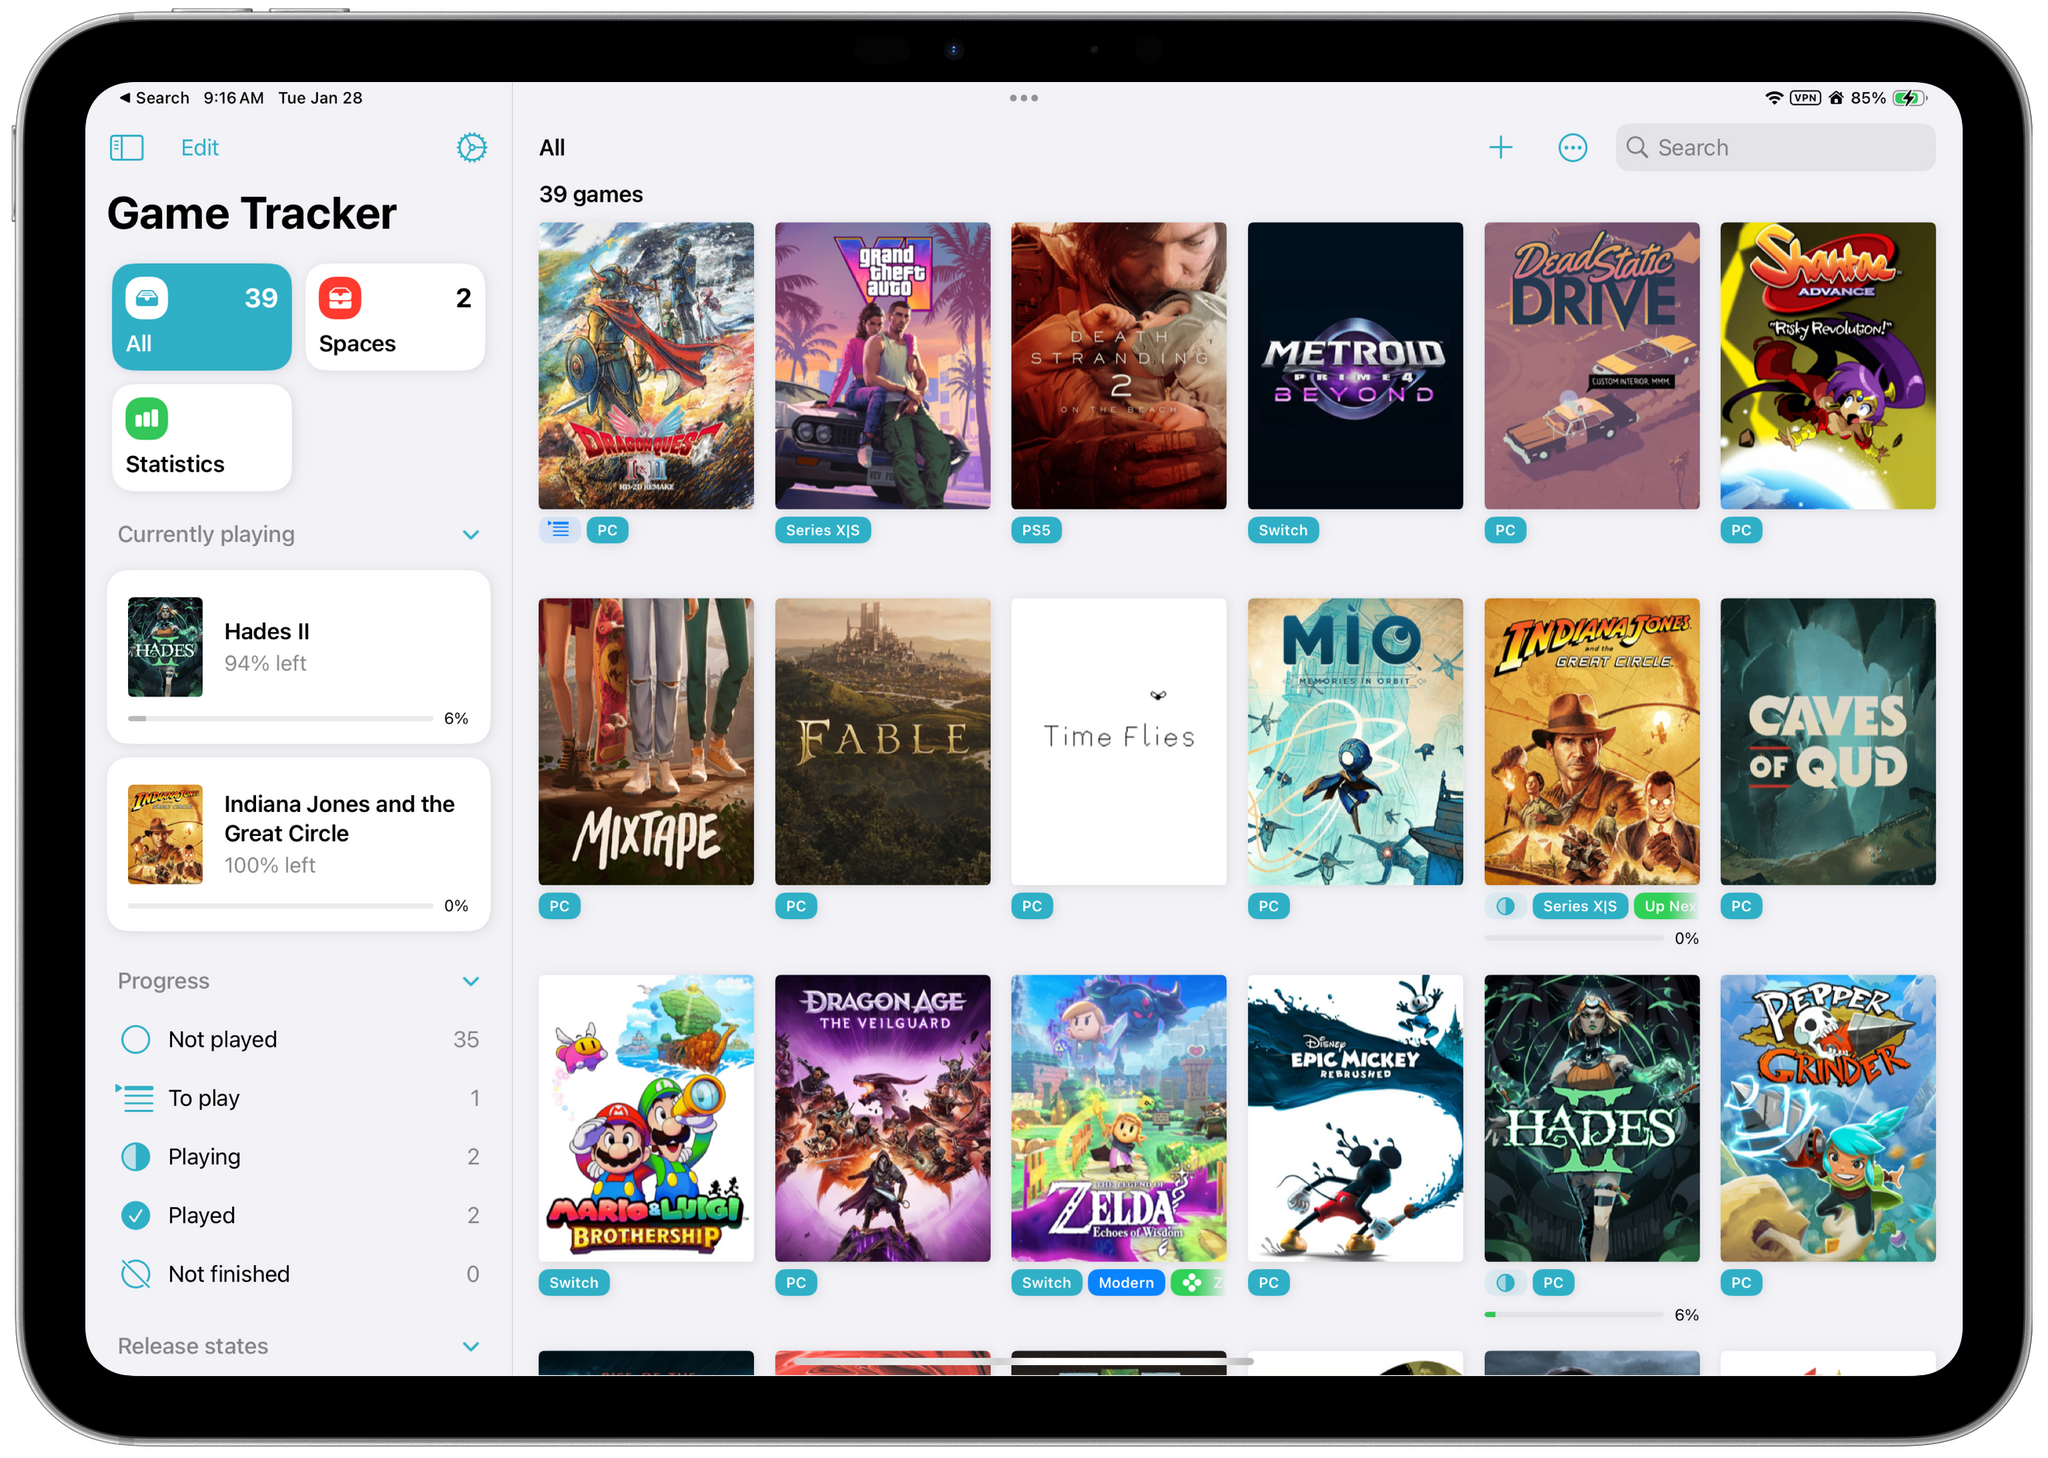Open Time Flies game cover
Viewport: 2048px width, 1458px height.
[x=1119, y=742]
